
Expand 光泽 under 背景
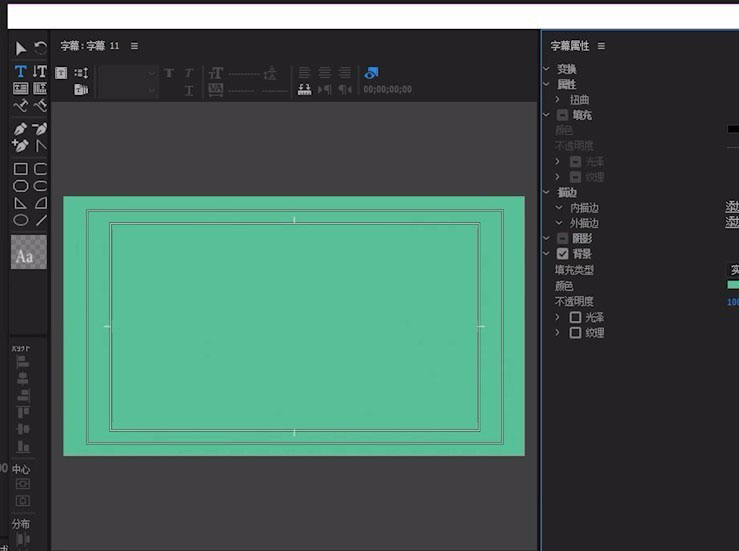(x=558, y=317)
